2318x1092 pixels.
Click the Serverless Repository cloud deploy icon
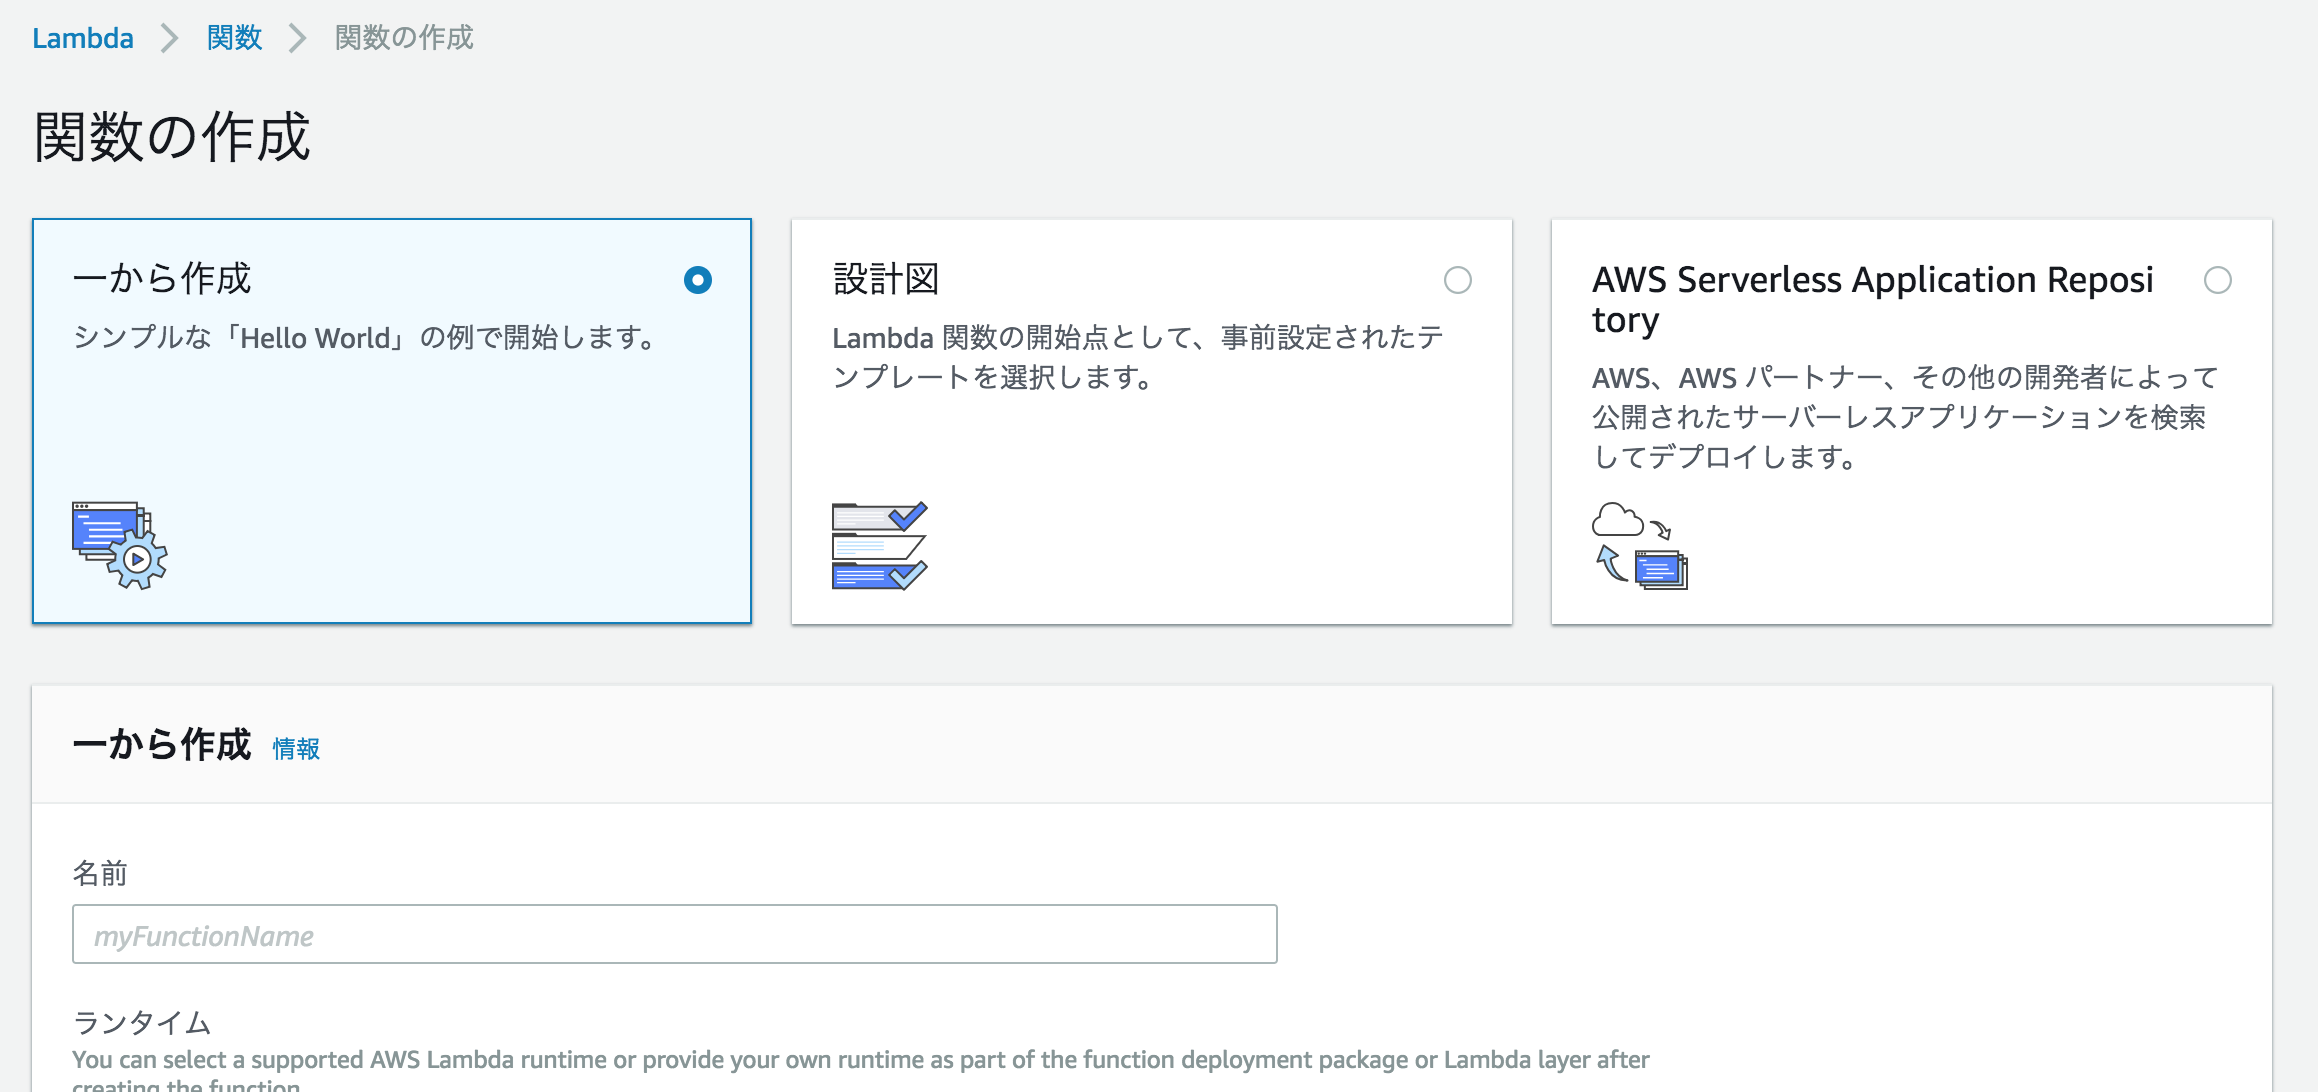pyautogui.click(x=1640, y=545)
